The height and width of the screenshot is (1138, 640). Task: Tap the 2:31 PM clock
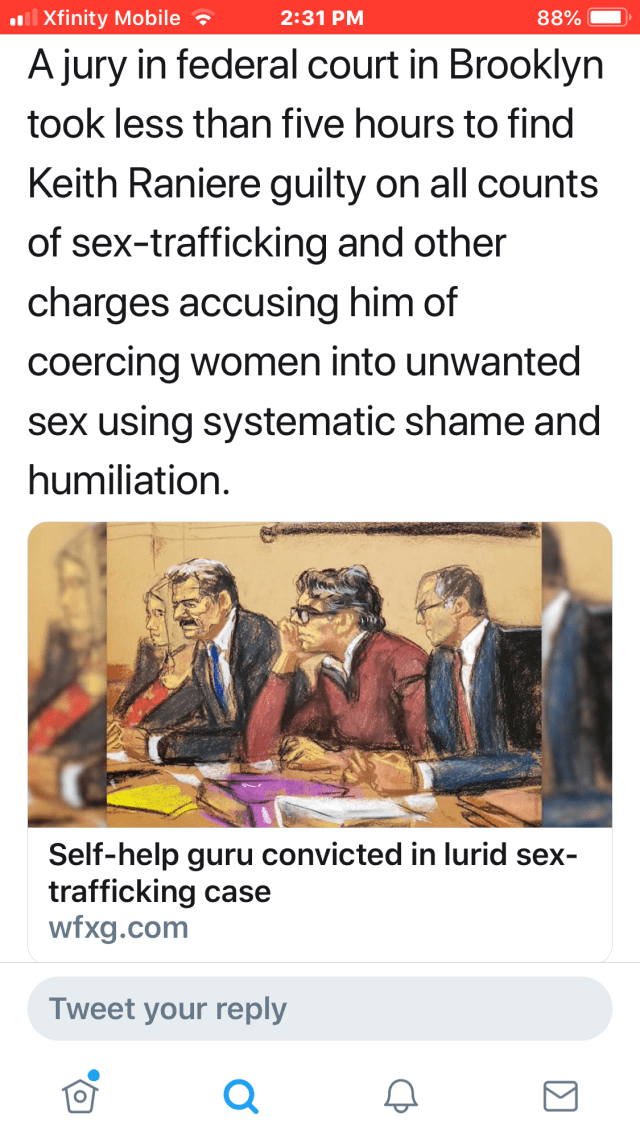point(321,18)
